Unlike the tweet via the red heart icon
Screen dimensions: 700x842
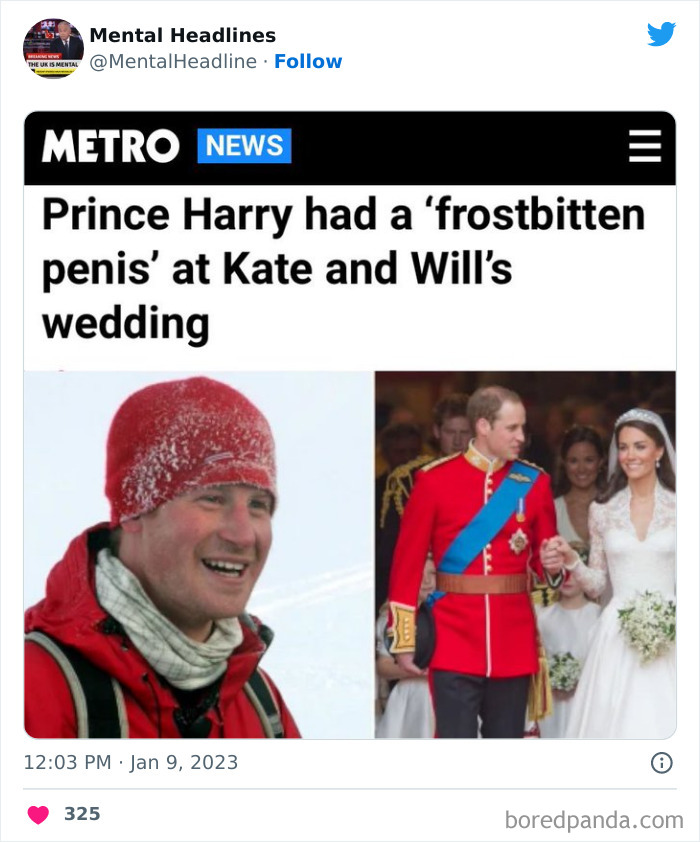(38, 816)
